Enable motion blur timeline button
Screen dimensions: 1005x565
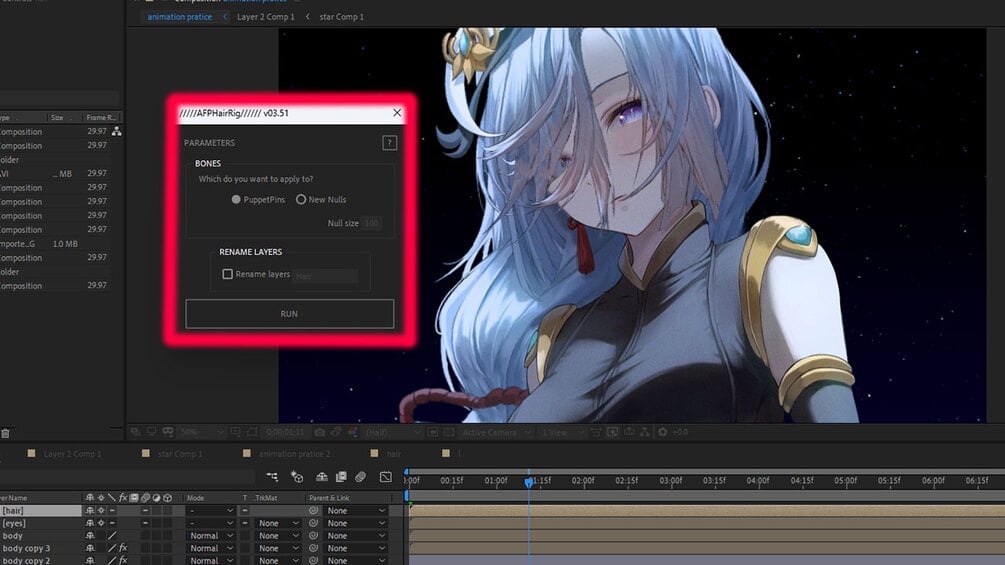click(x=361, y=477)
